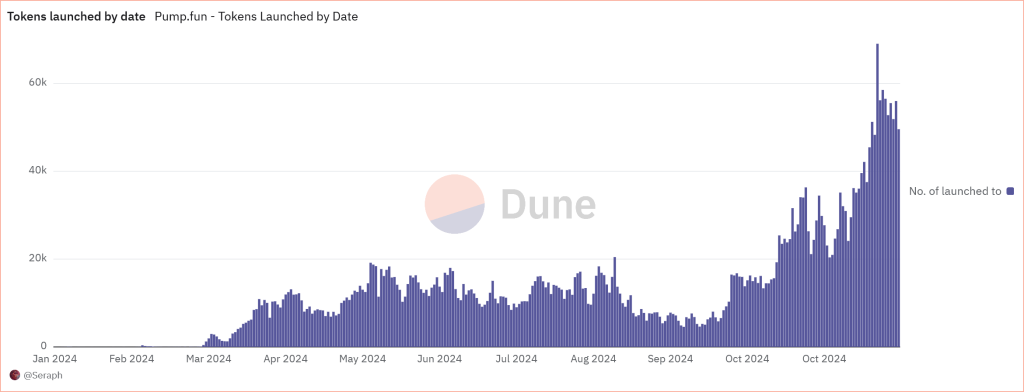This screenshot has width=1024, height=392.
Task: Click the Tokens launched by date title
Action: click(x=76, y=17)
